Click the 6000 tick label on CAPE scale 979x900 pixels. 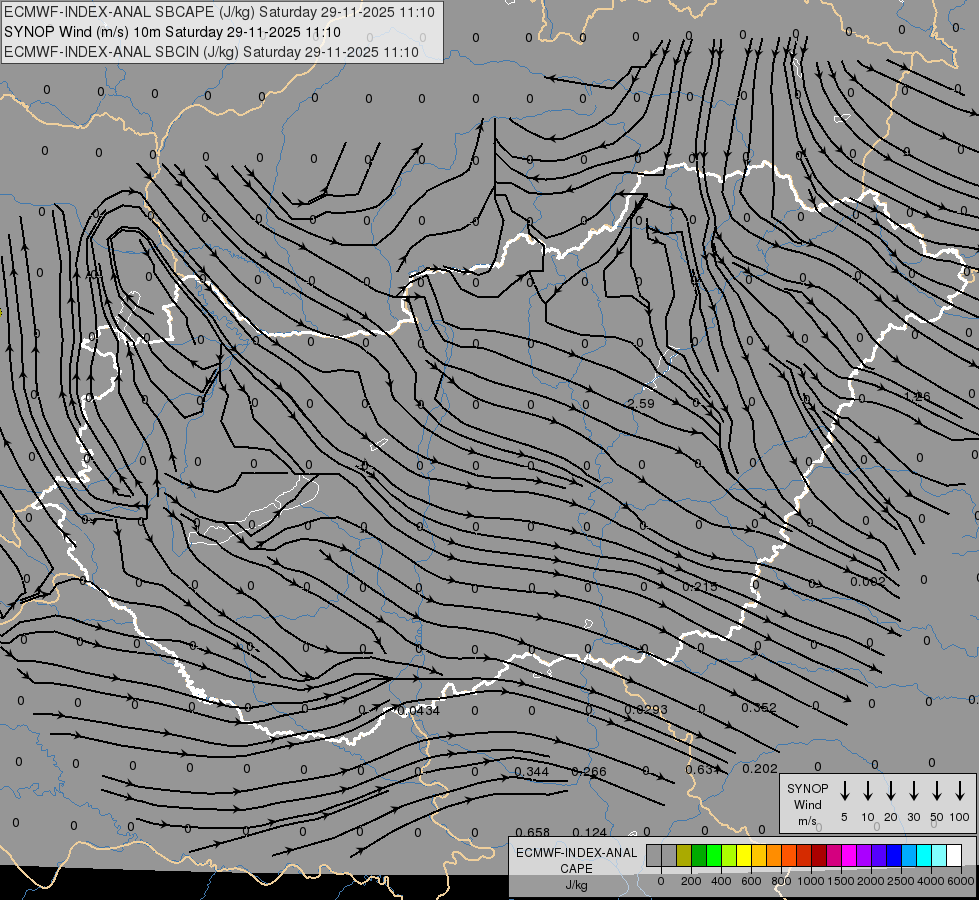(961, 881)
